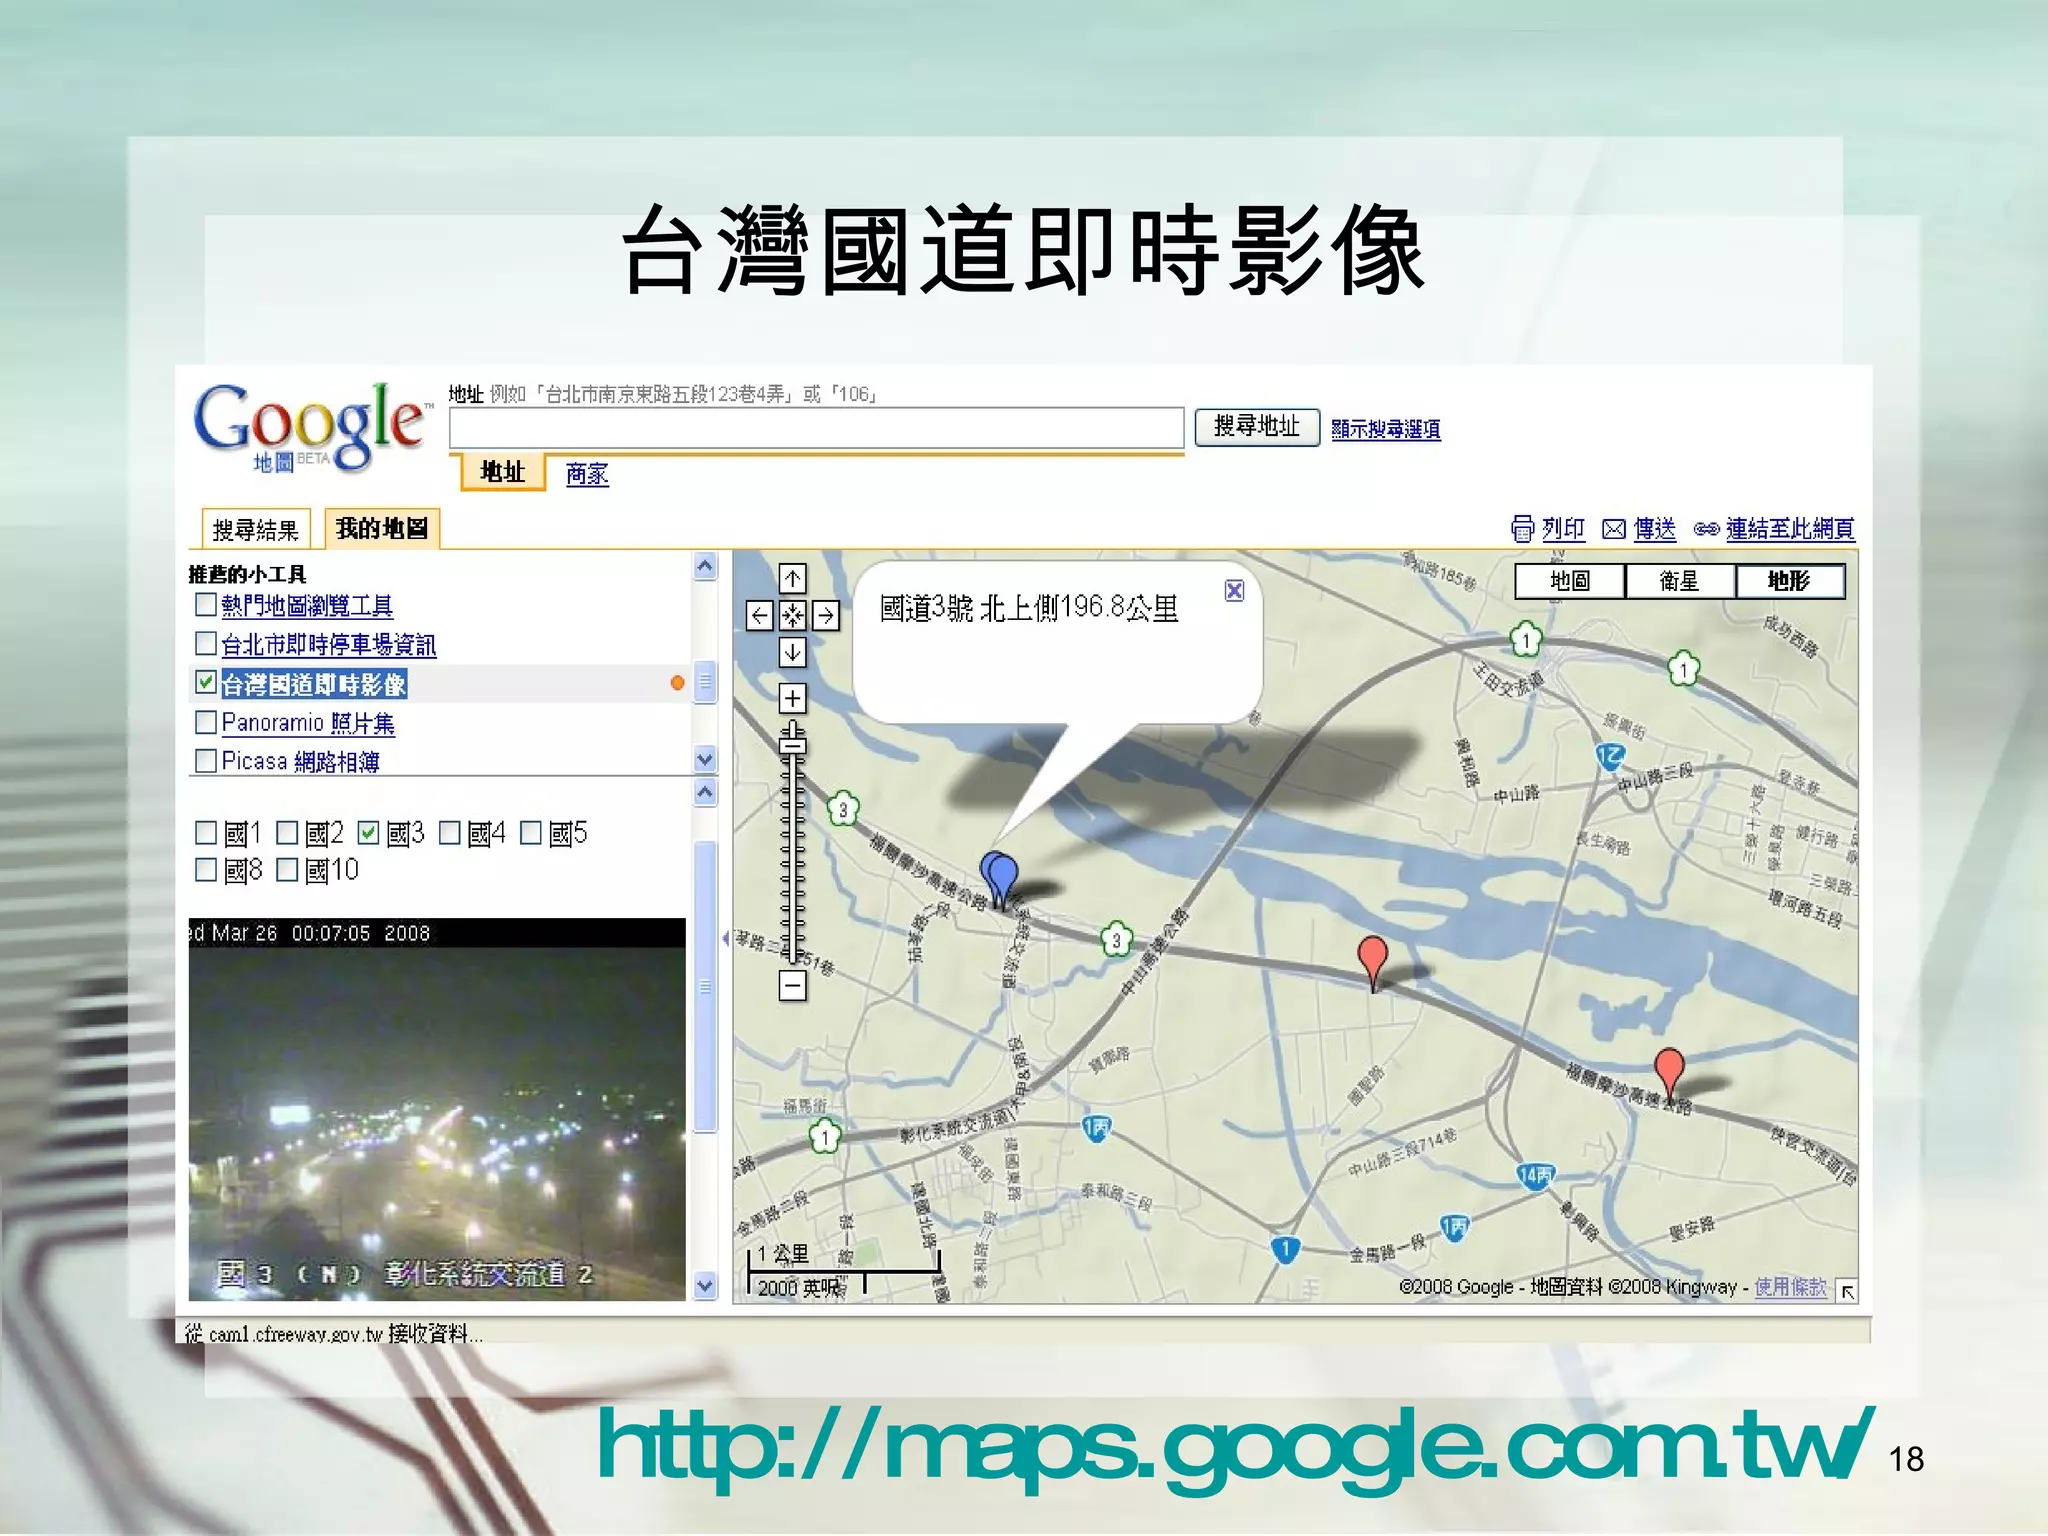Screen dimensions: 2048x1536
Task: Check the 熱門地圖瀏覽工具 checkbox
Action: point(206,604)
